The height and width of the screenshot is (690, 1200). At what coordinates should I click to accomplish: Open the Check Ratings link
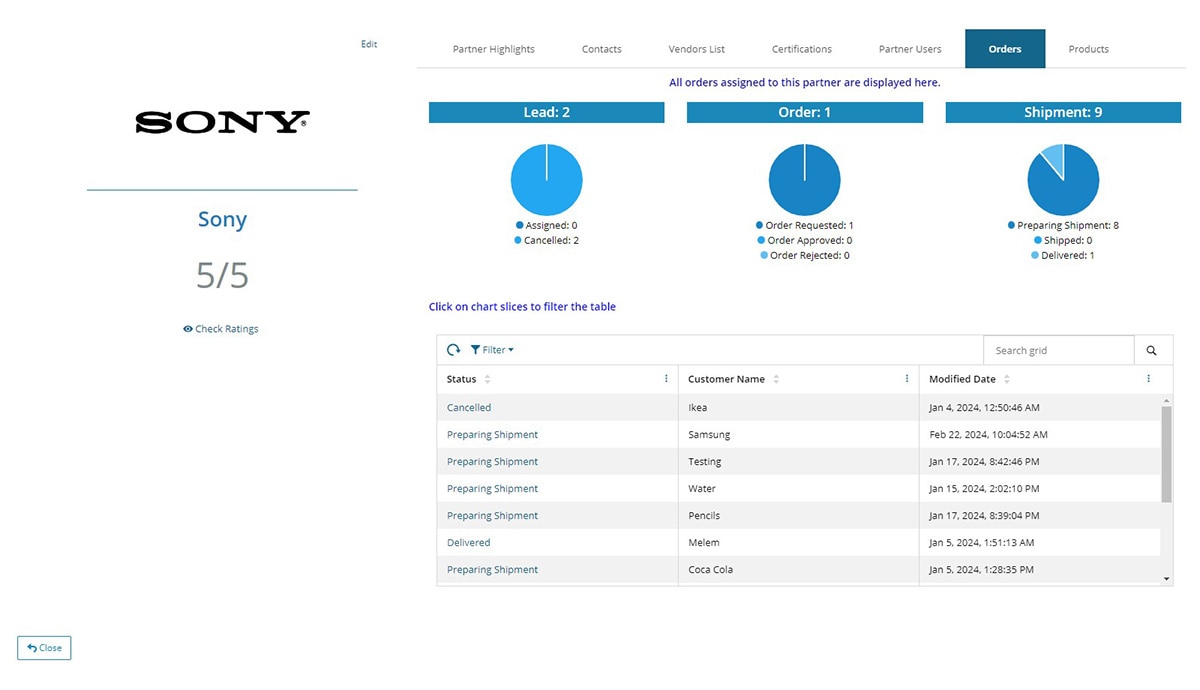[x=221, y=329]
